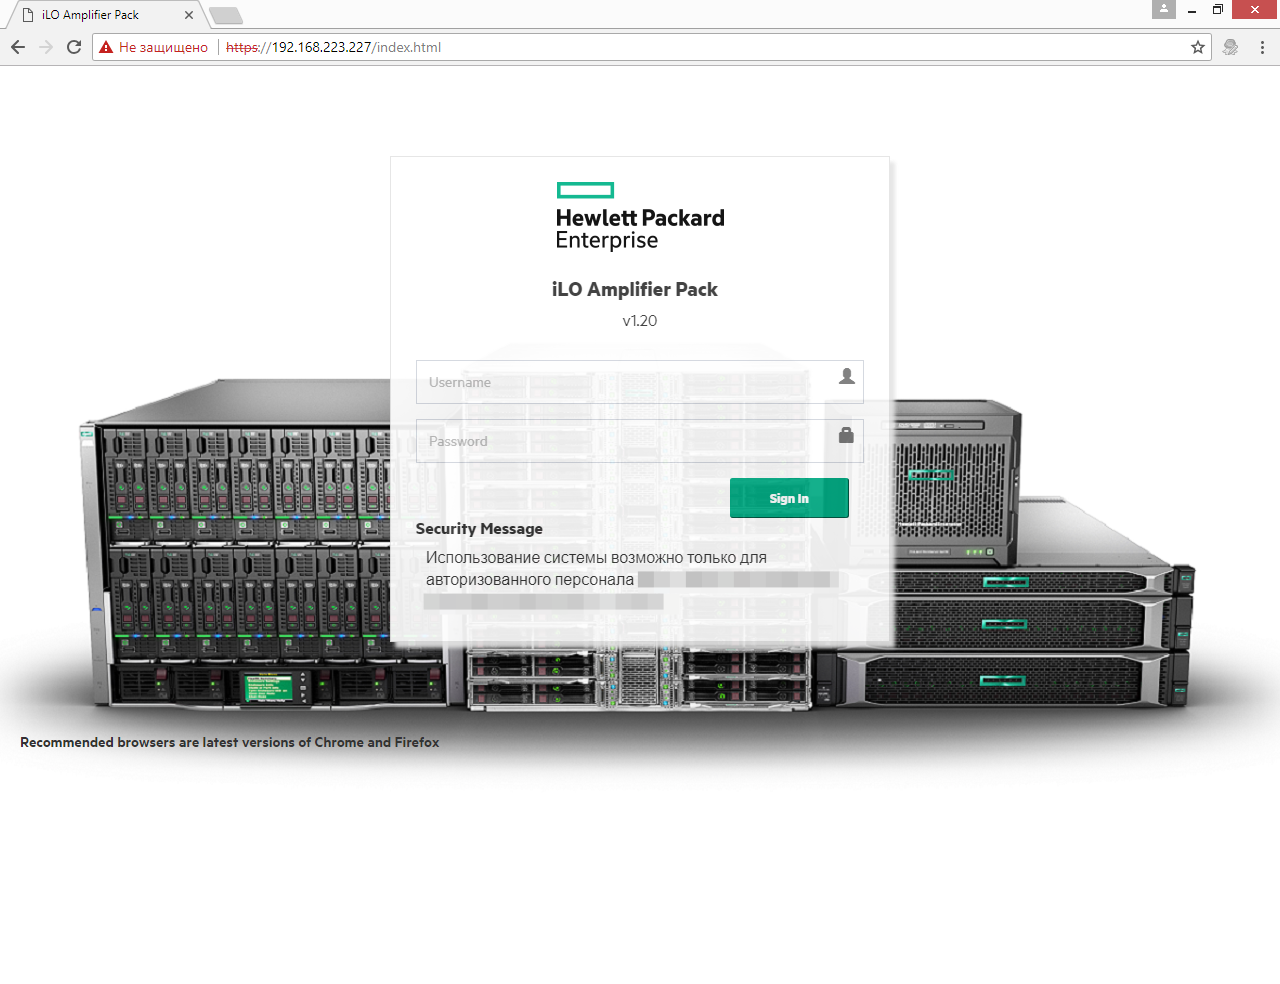The width and height of the screenshot is (1280, 984).
Task: Reload the iLO Amplifier login page
Action: coord(74,47)
